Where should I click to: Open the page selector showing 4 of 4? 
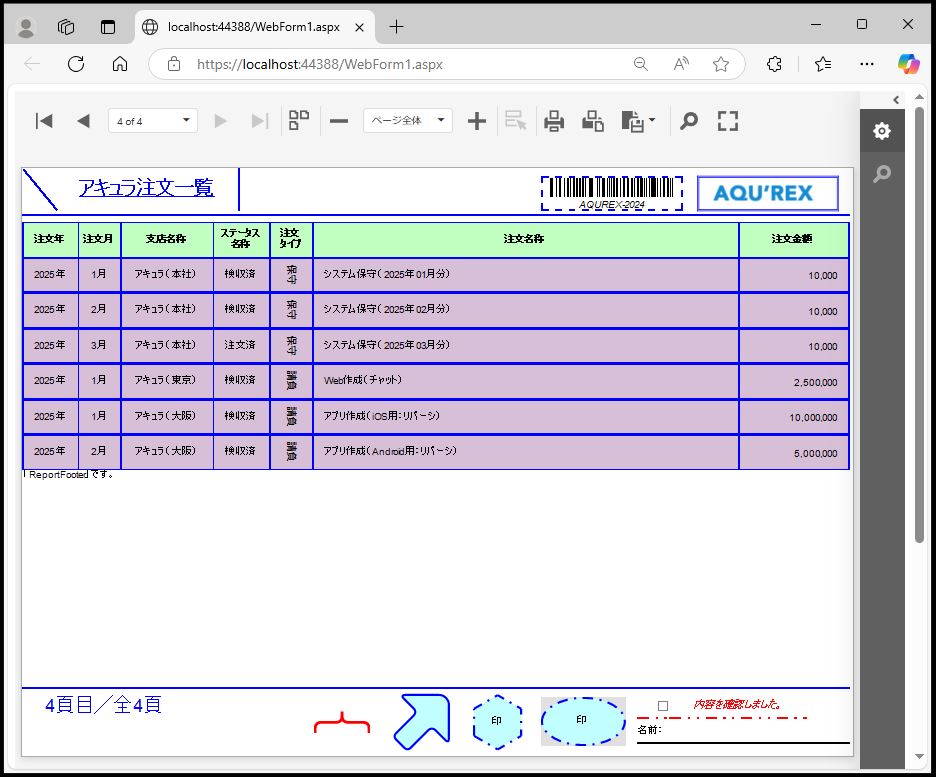[x=152, y=121]
